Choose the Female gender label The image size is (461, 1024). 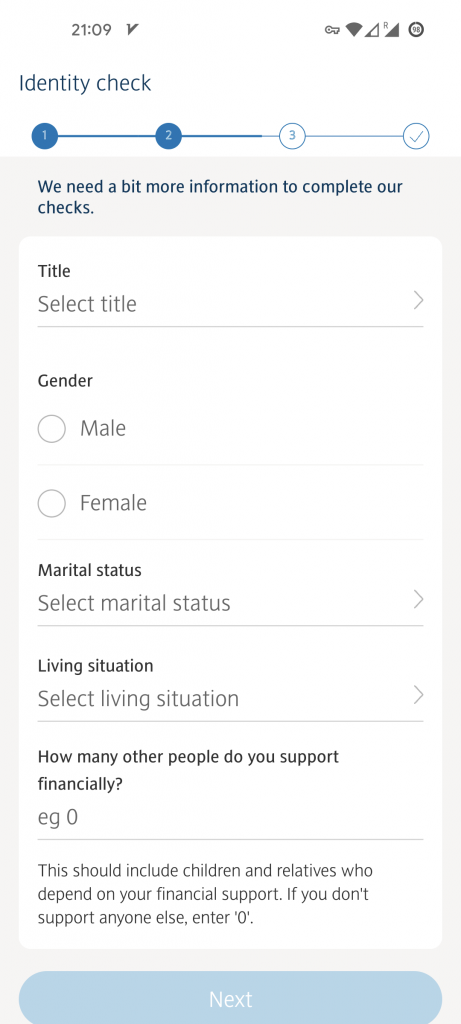coord(113,503)
